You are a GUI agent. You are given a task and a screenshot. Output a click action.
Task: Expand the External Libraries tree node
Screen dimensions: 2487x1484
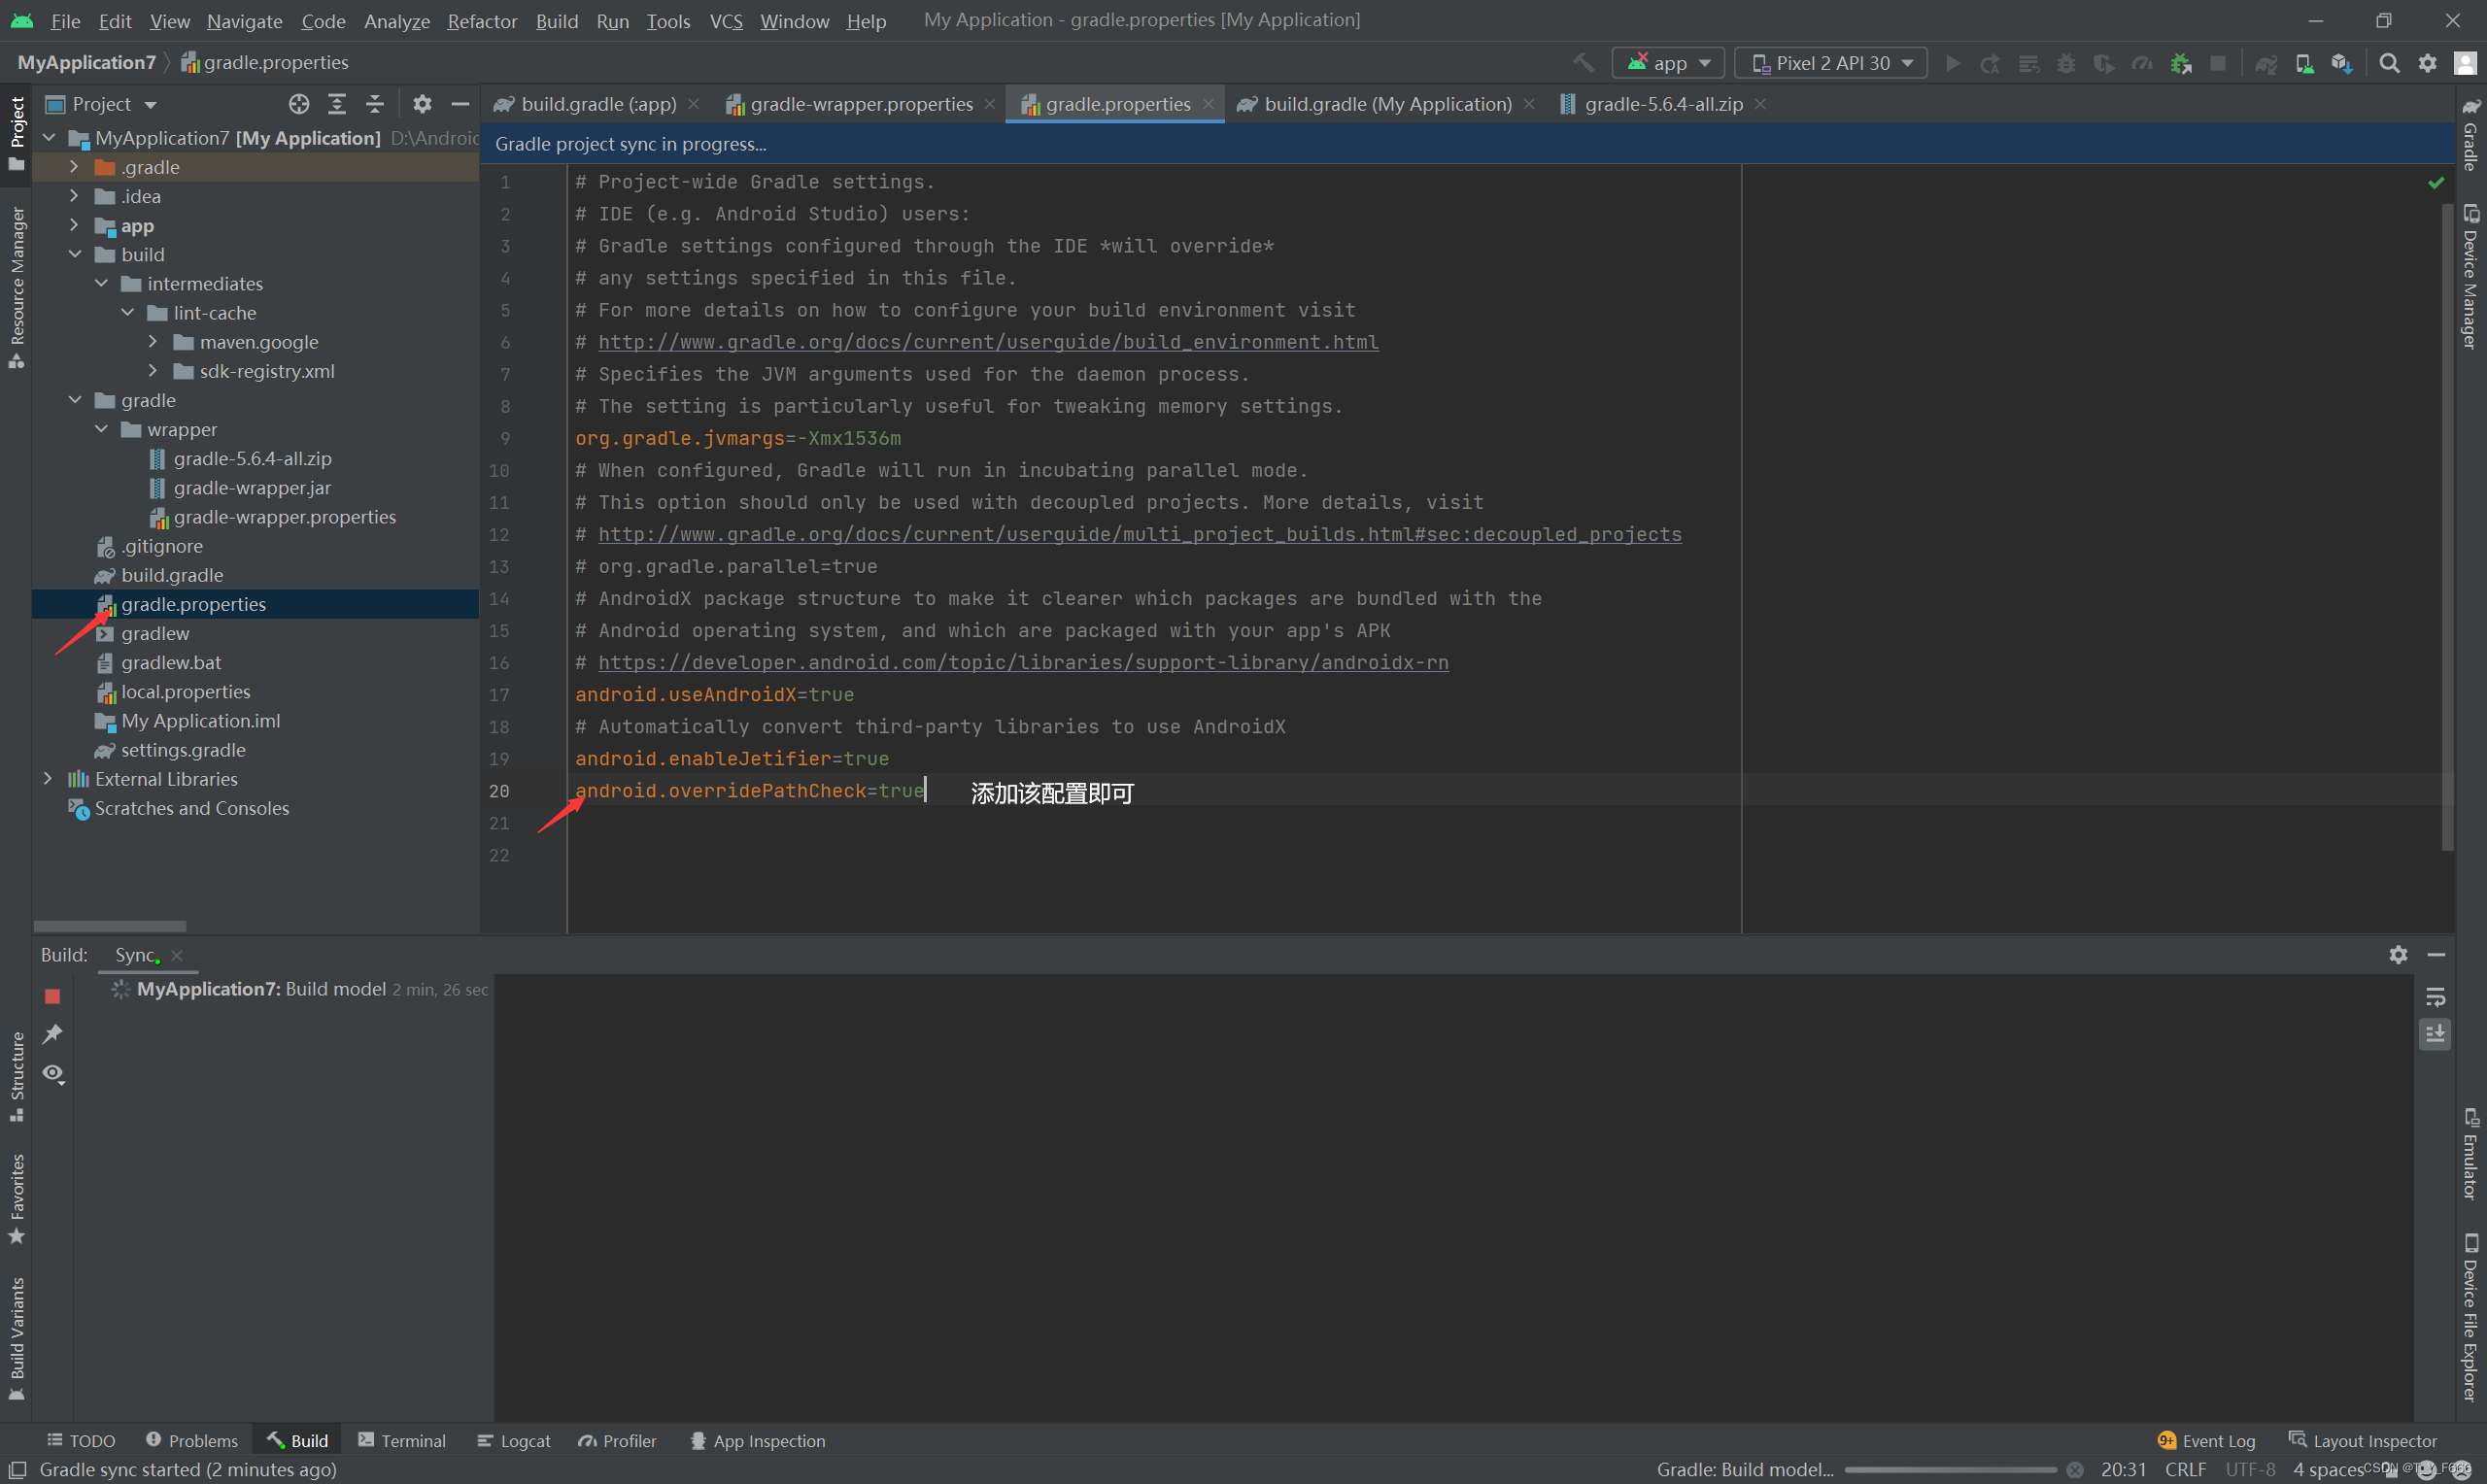48,778
